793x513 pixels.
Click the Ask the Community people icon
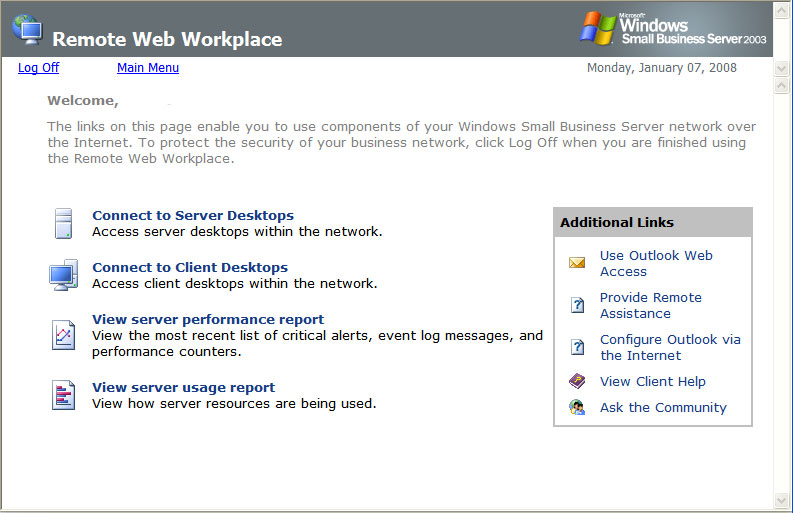click(x=577, y=407)
